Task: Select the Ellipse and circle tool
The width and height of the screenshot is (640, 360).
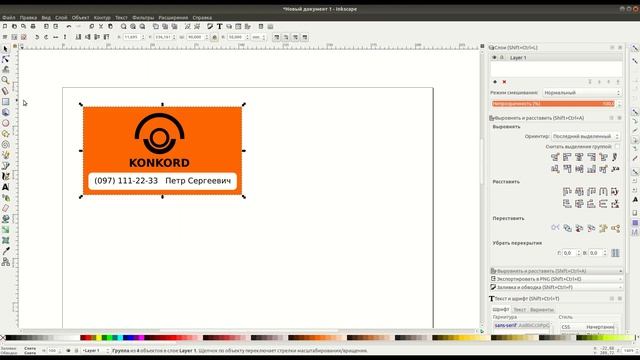Action: [x=5, y=123]
